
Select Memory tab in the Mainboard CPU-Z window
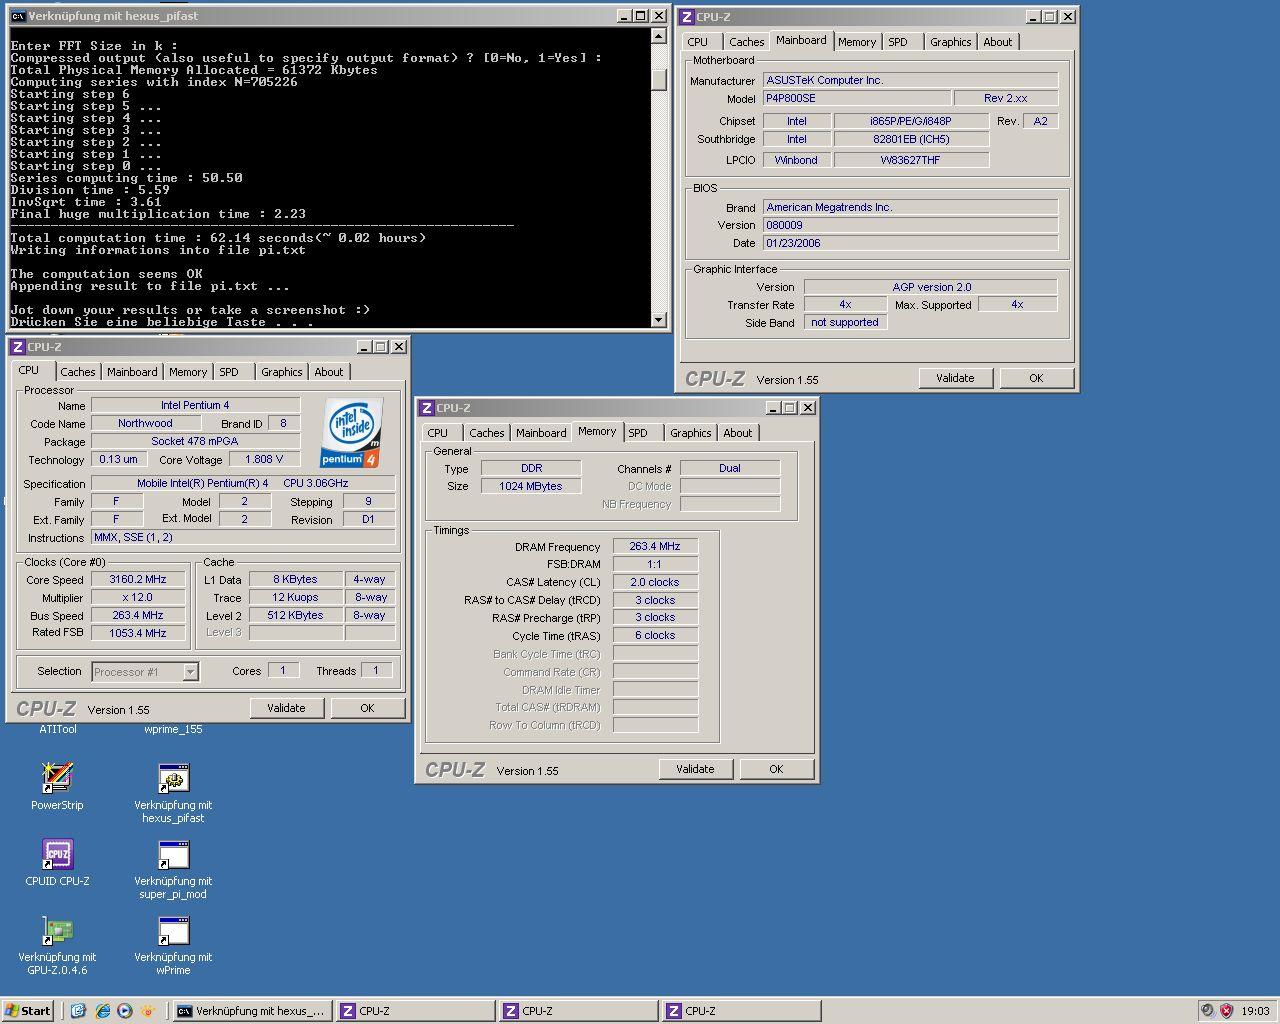[x=857, y=42]
